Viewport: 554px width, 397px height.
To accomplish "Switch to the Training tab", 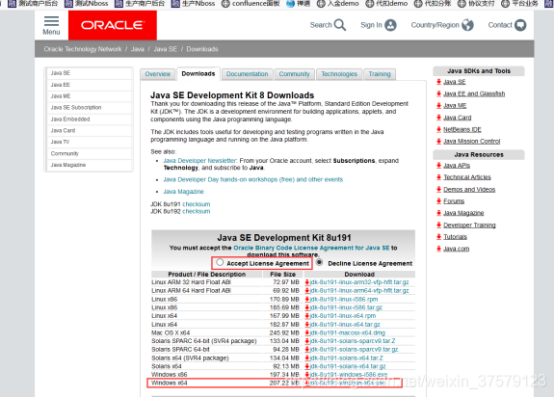I will 379,74.
